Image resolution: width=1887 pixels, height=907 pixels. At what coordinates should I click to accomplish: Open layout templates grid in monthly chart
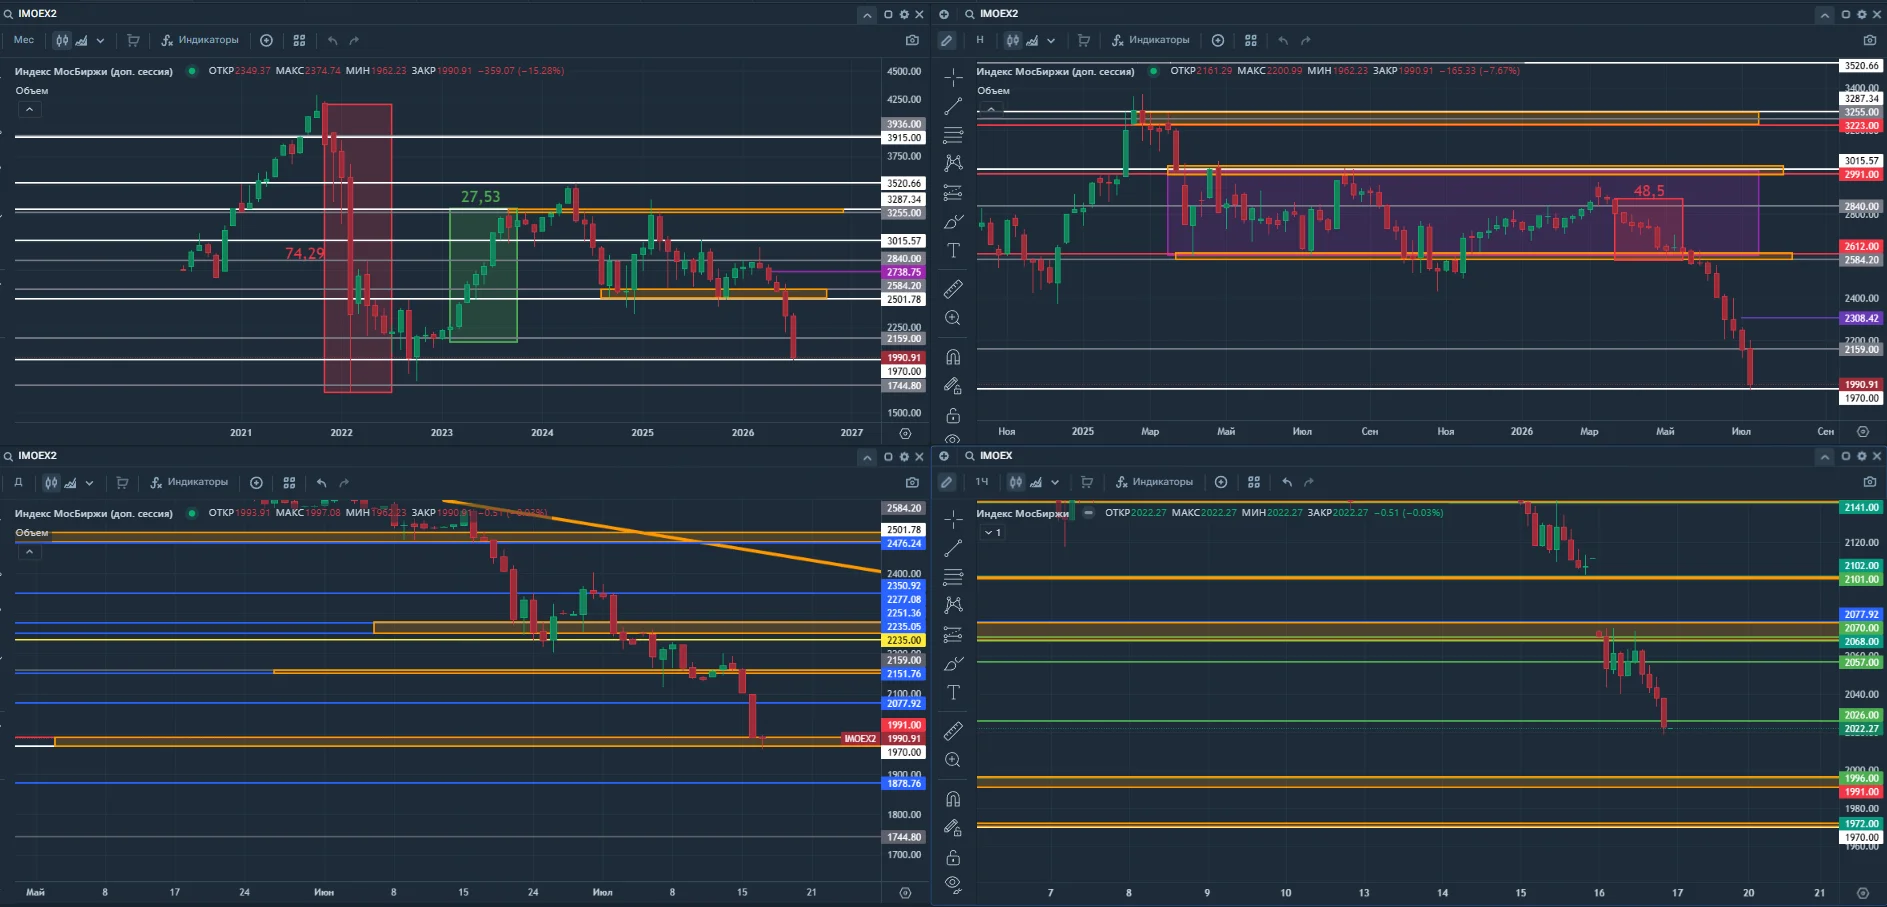[x=299, y=40]
